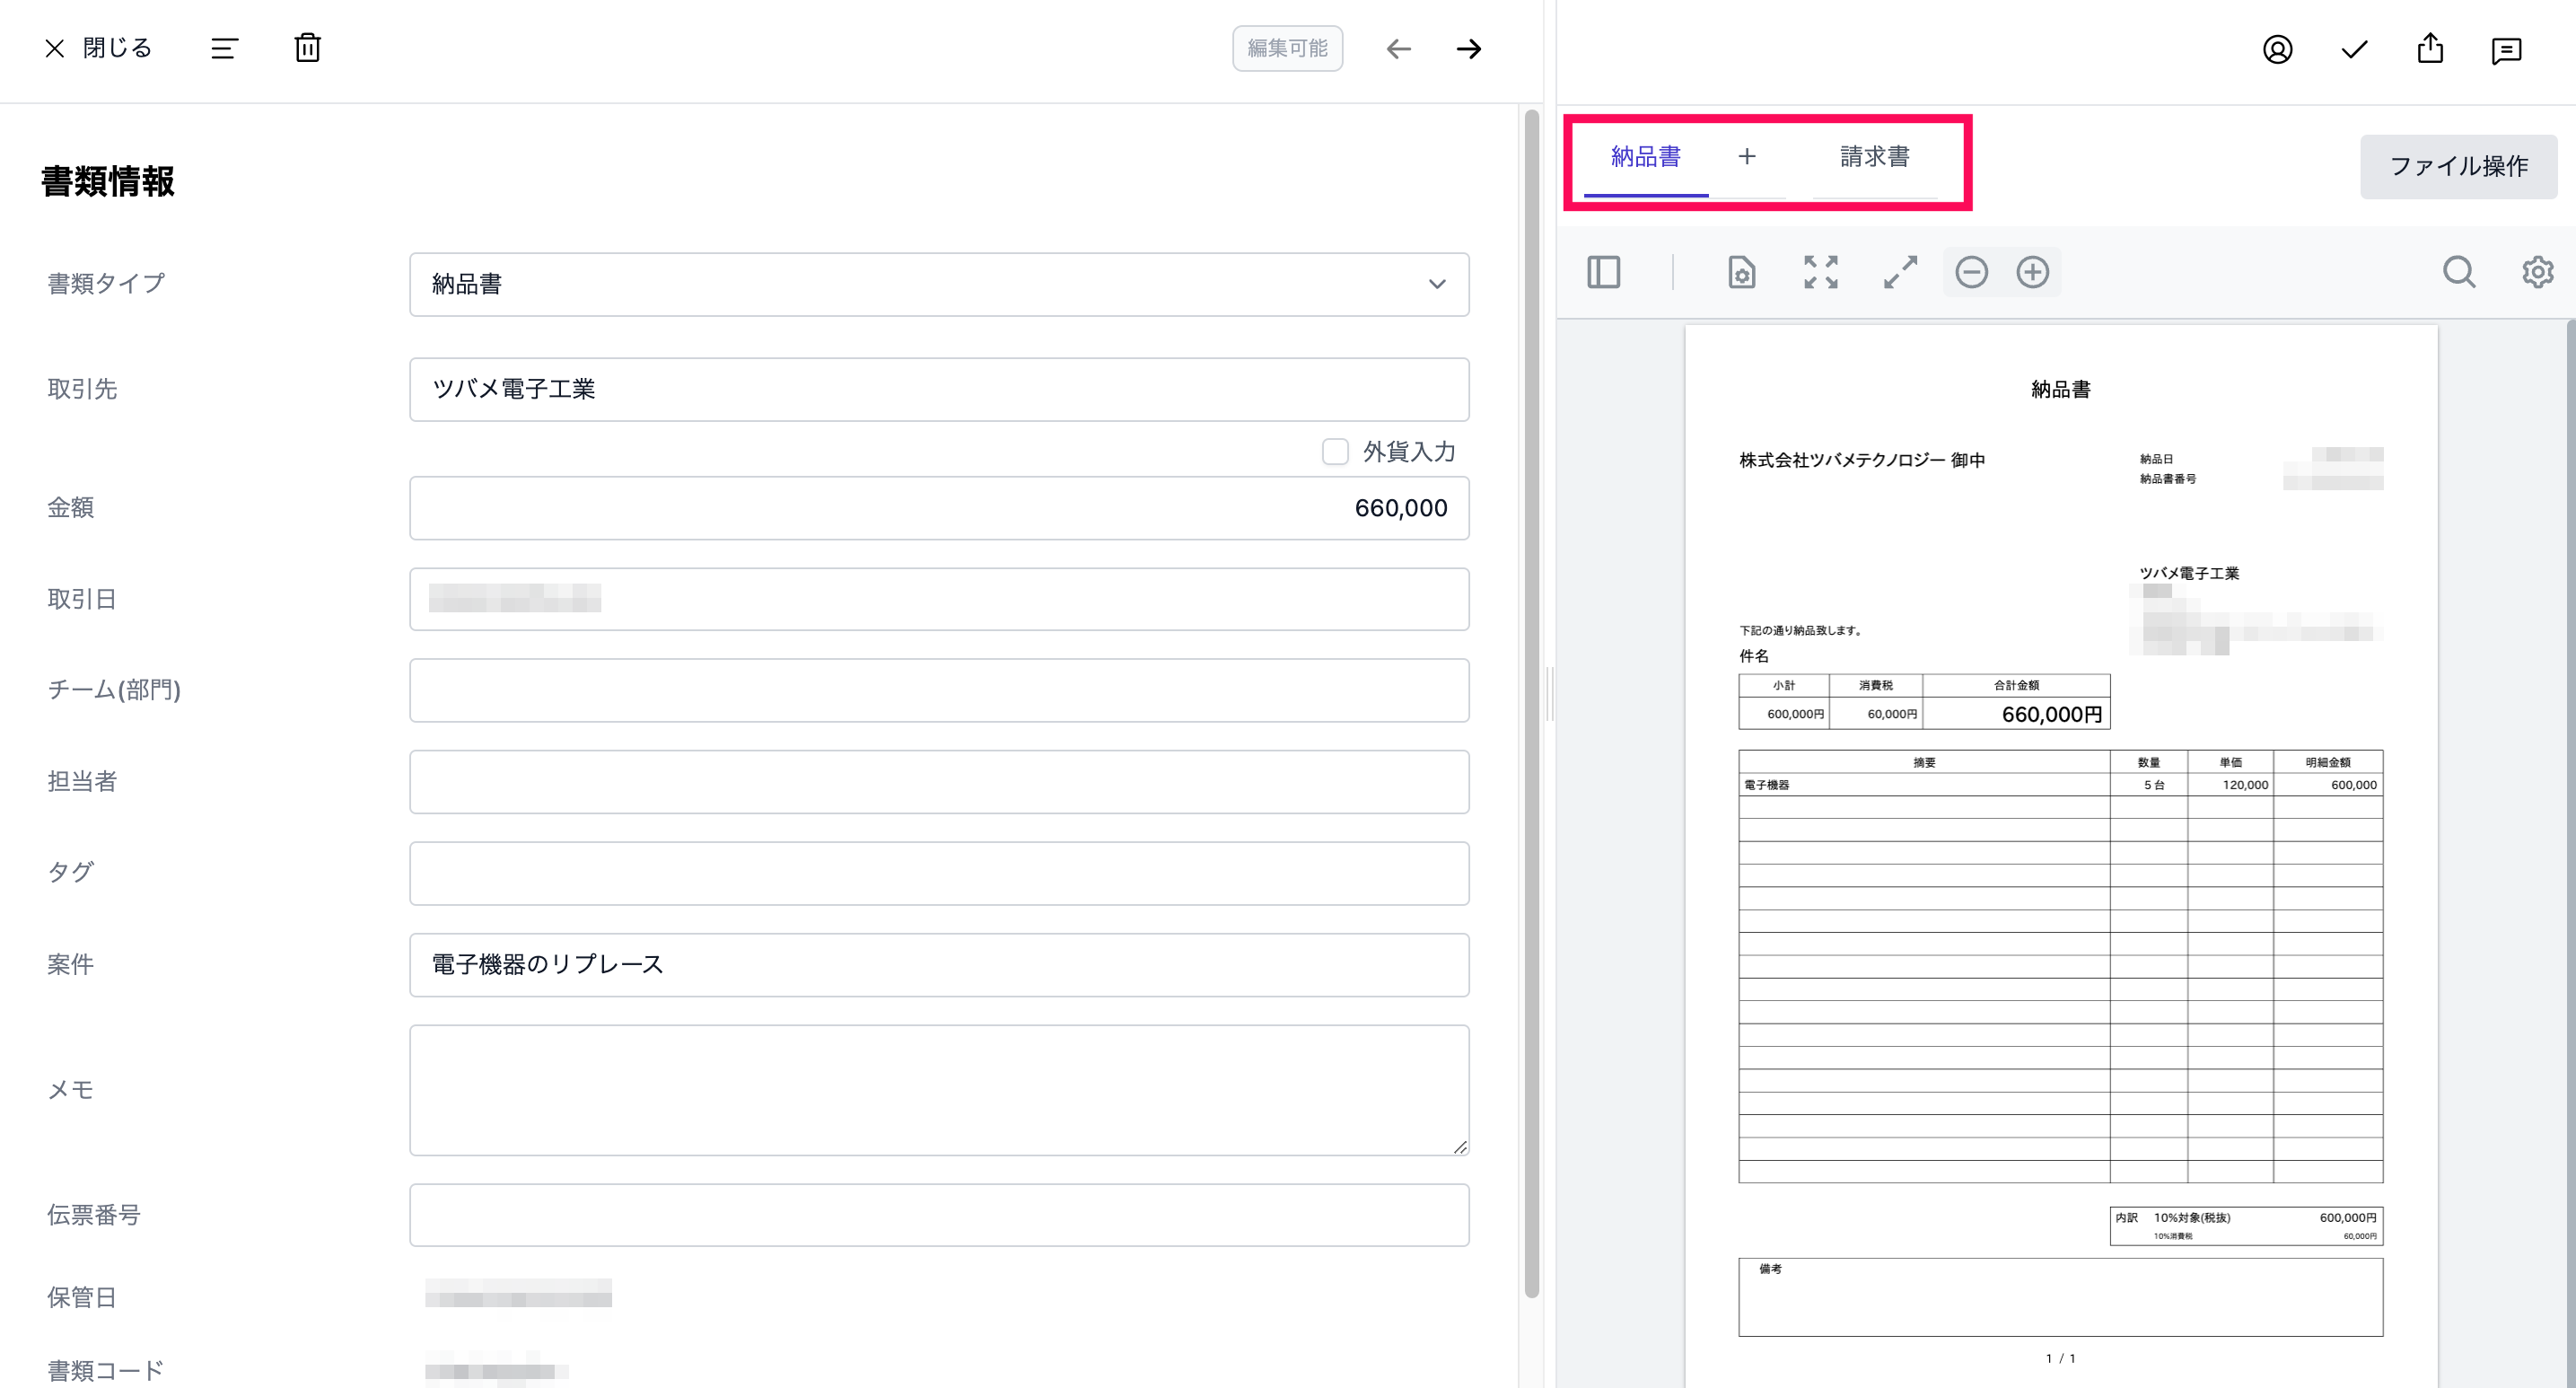Image resolution: width=2576 pixels, height=1388 pixels.
Task: Go to previous document with left arrow
Action: 1398,48
